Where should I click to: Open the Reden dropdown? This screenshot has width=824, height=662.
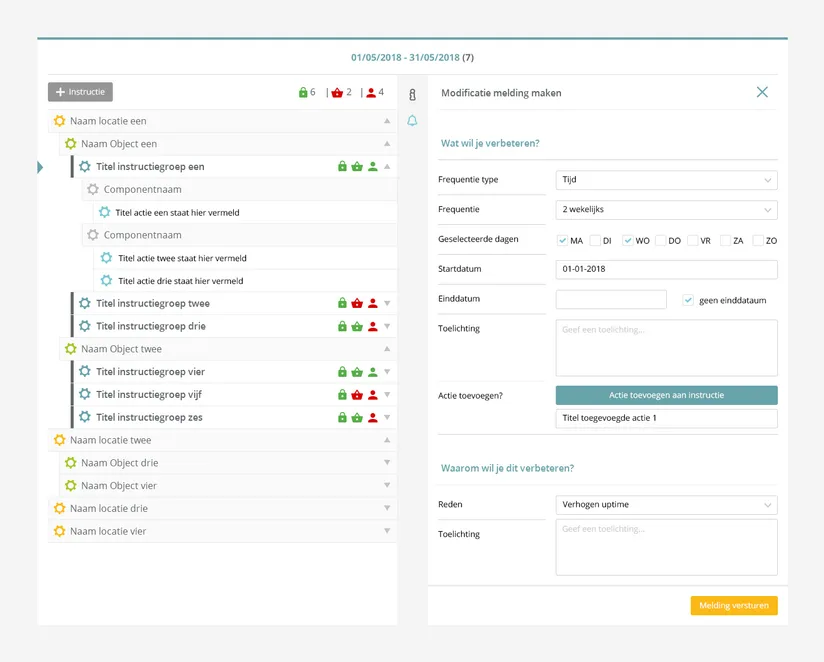click(666, 505)
